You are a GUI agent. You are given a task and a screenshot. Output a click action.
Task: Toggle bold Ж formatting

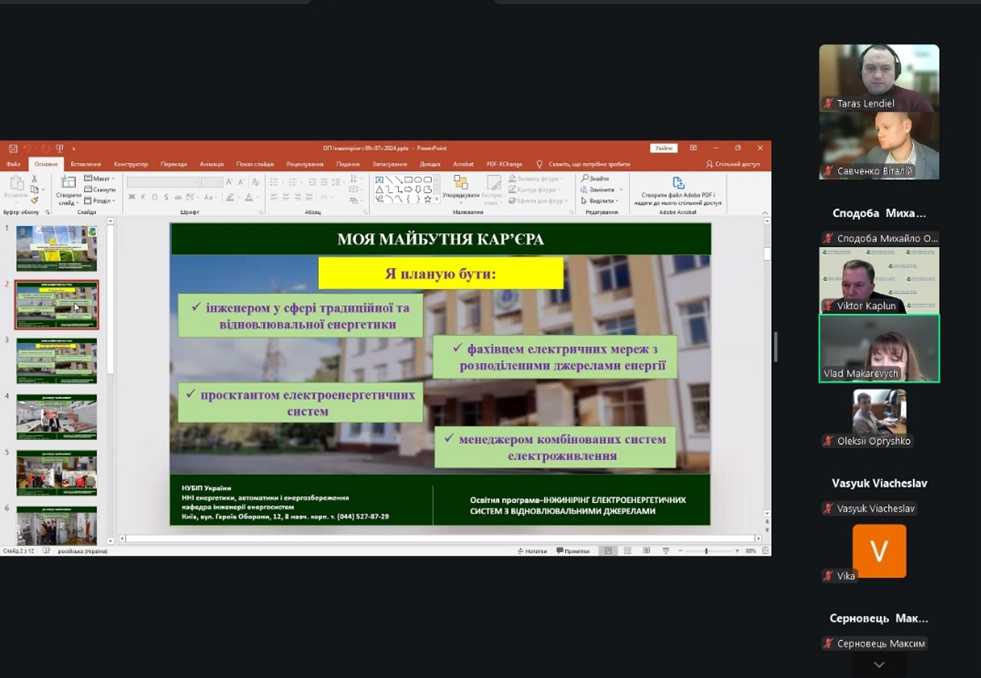click(x=131, y=197)
